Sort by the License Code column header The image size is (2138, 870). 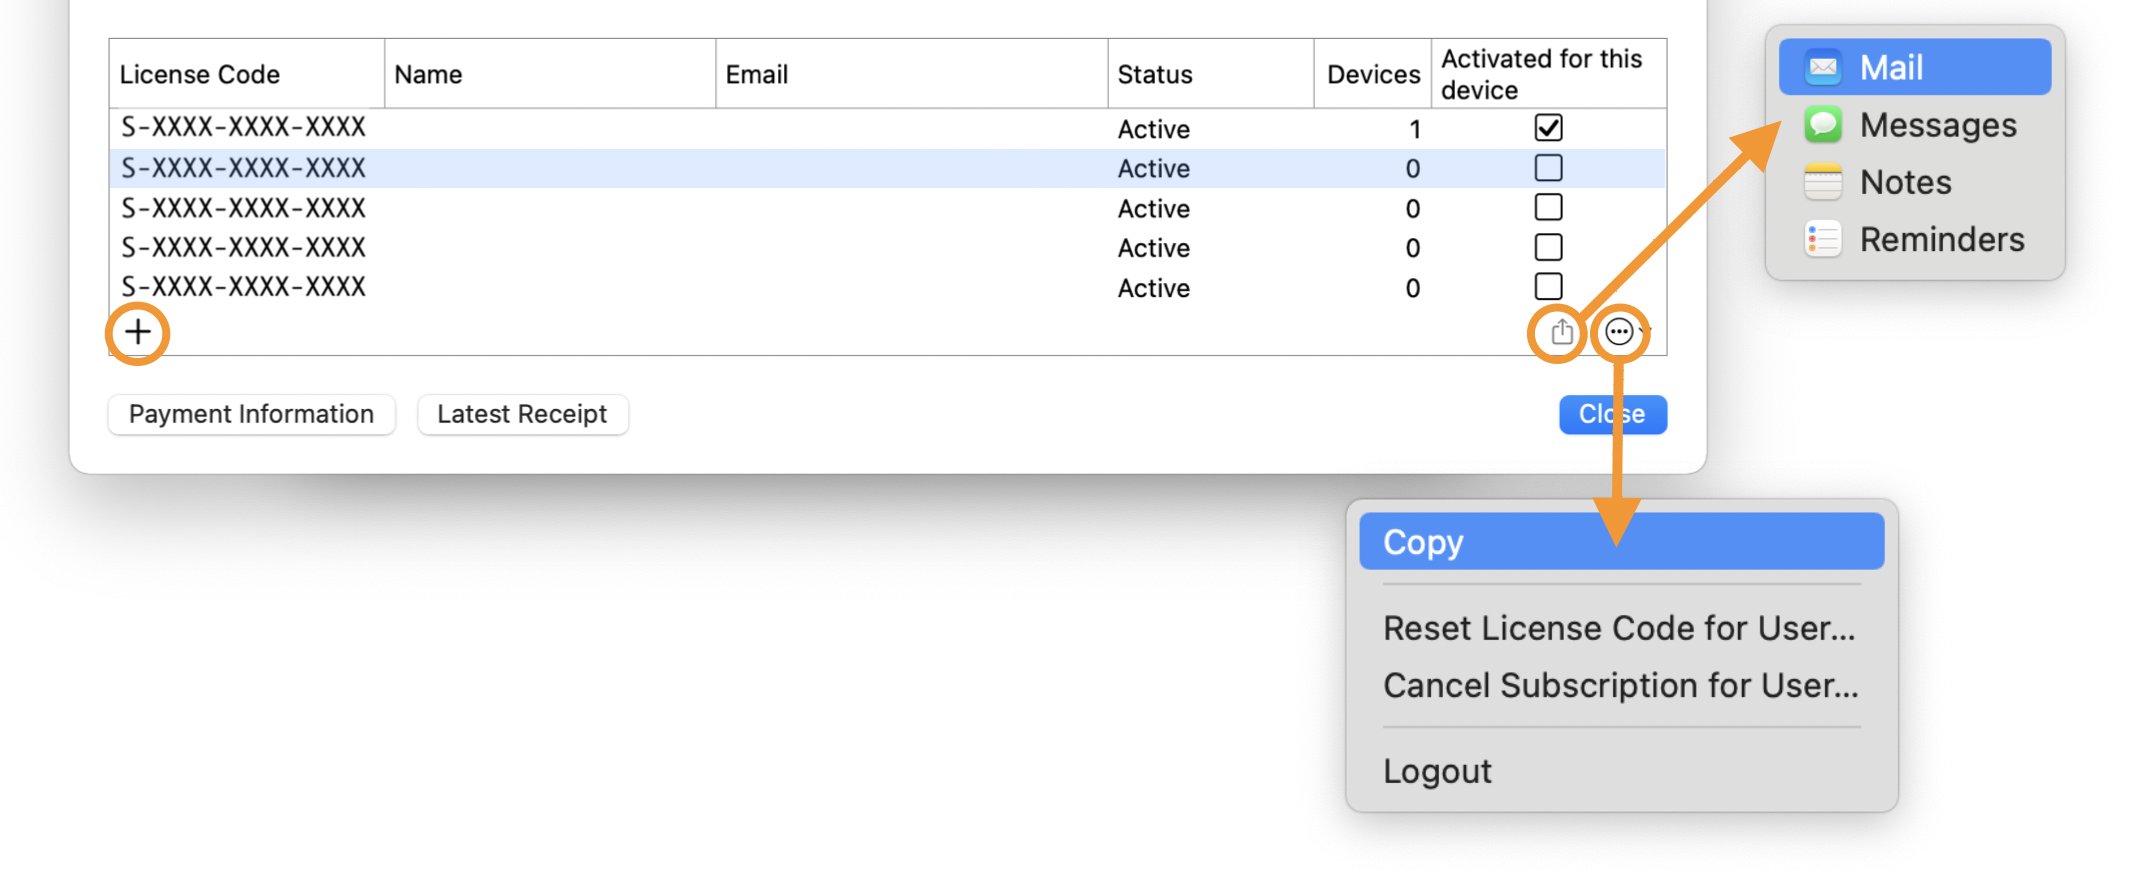247,74
